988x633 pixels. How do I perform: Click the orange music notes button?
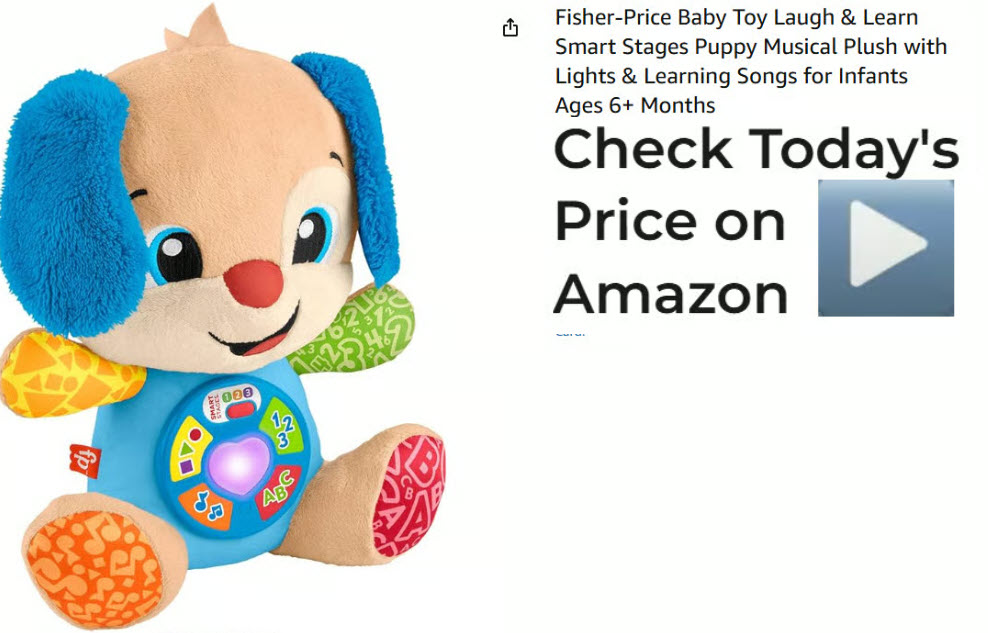click(207, 506)
